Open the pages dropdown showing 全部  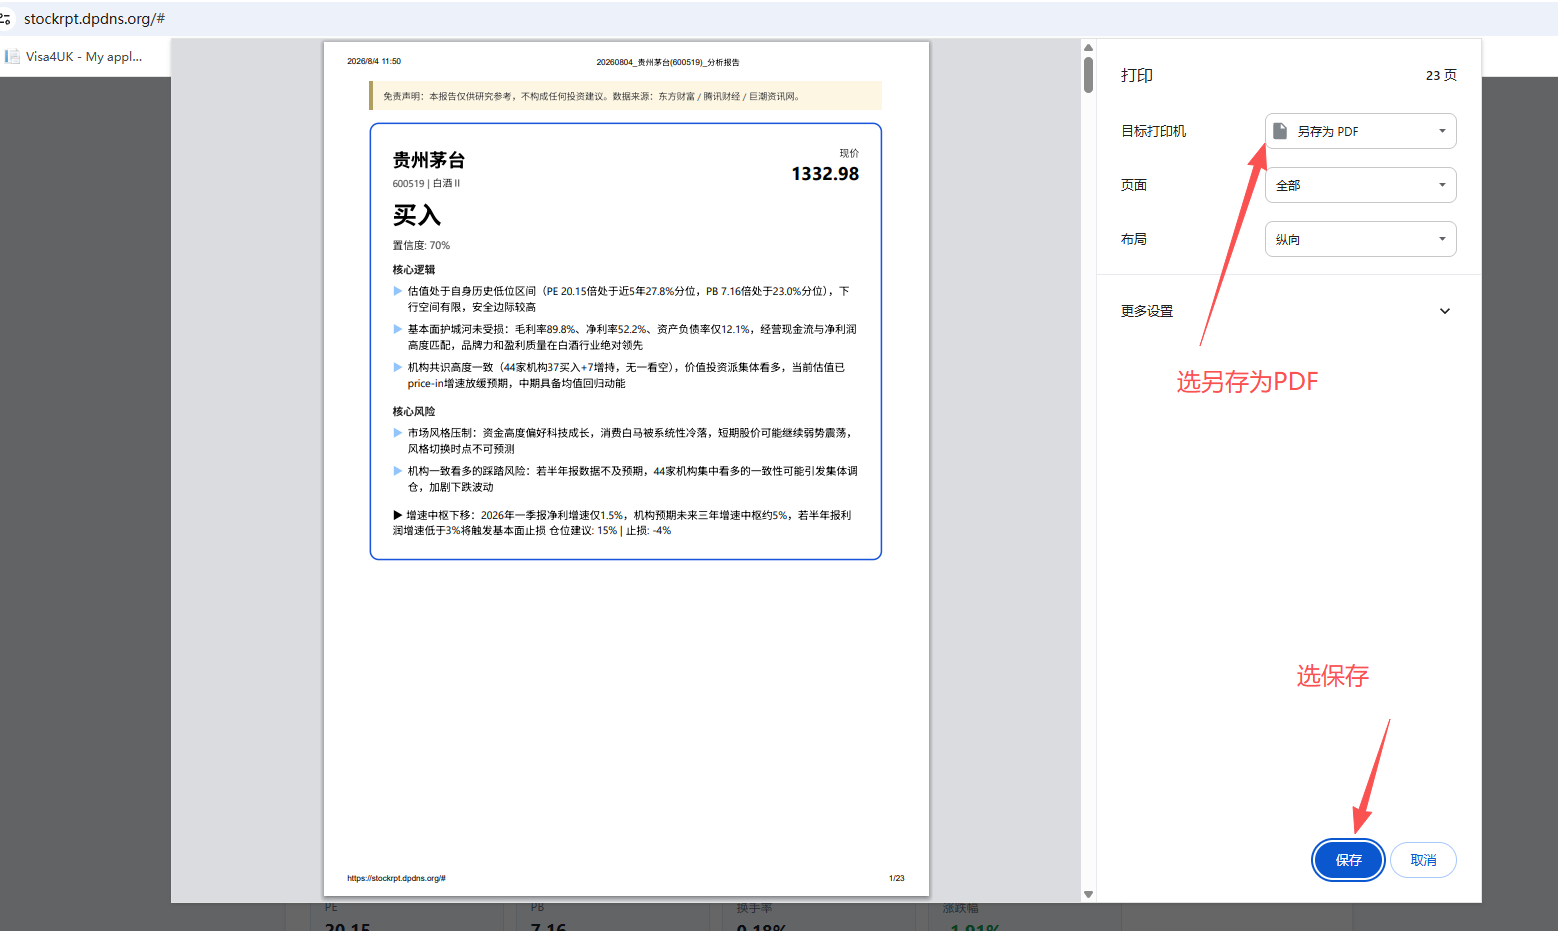click(1360, 185)
